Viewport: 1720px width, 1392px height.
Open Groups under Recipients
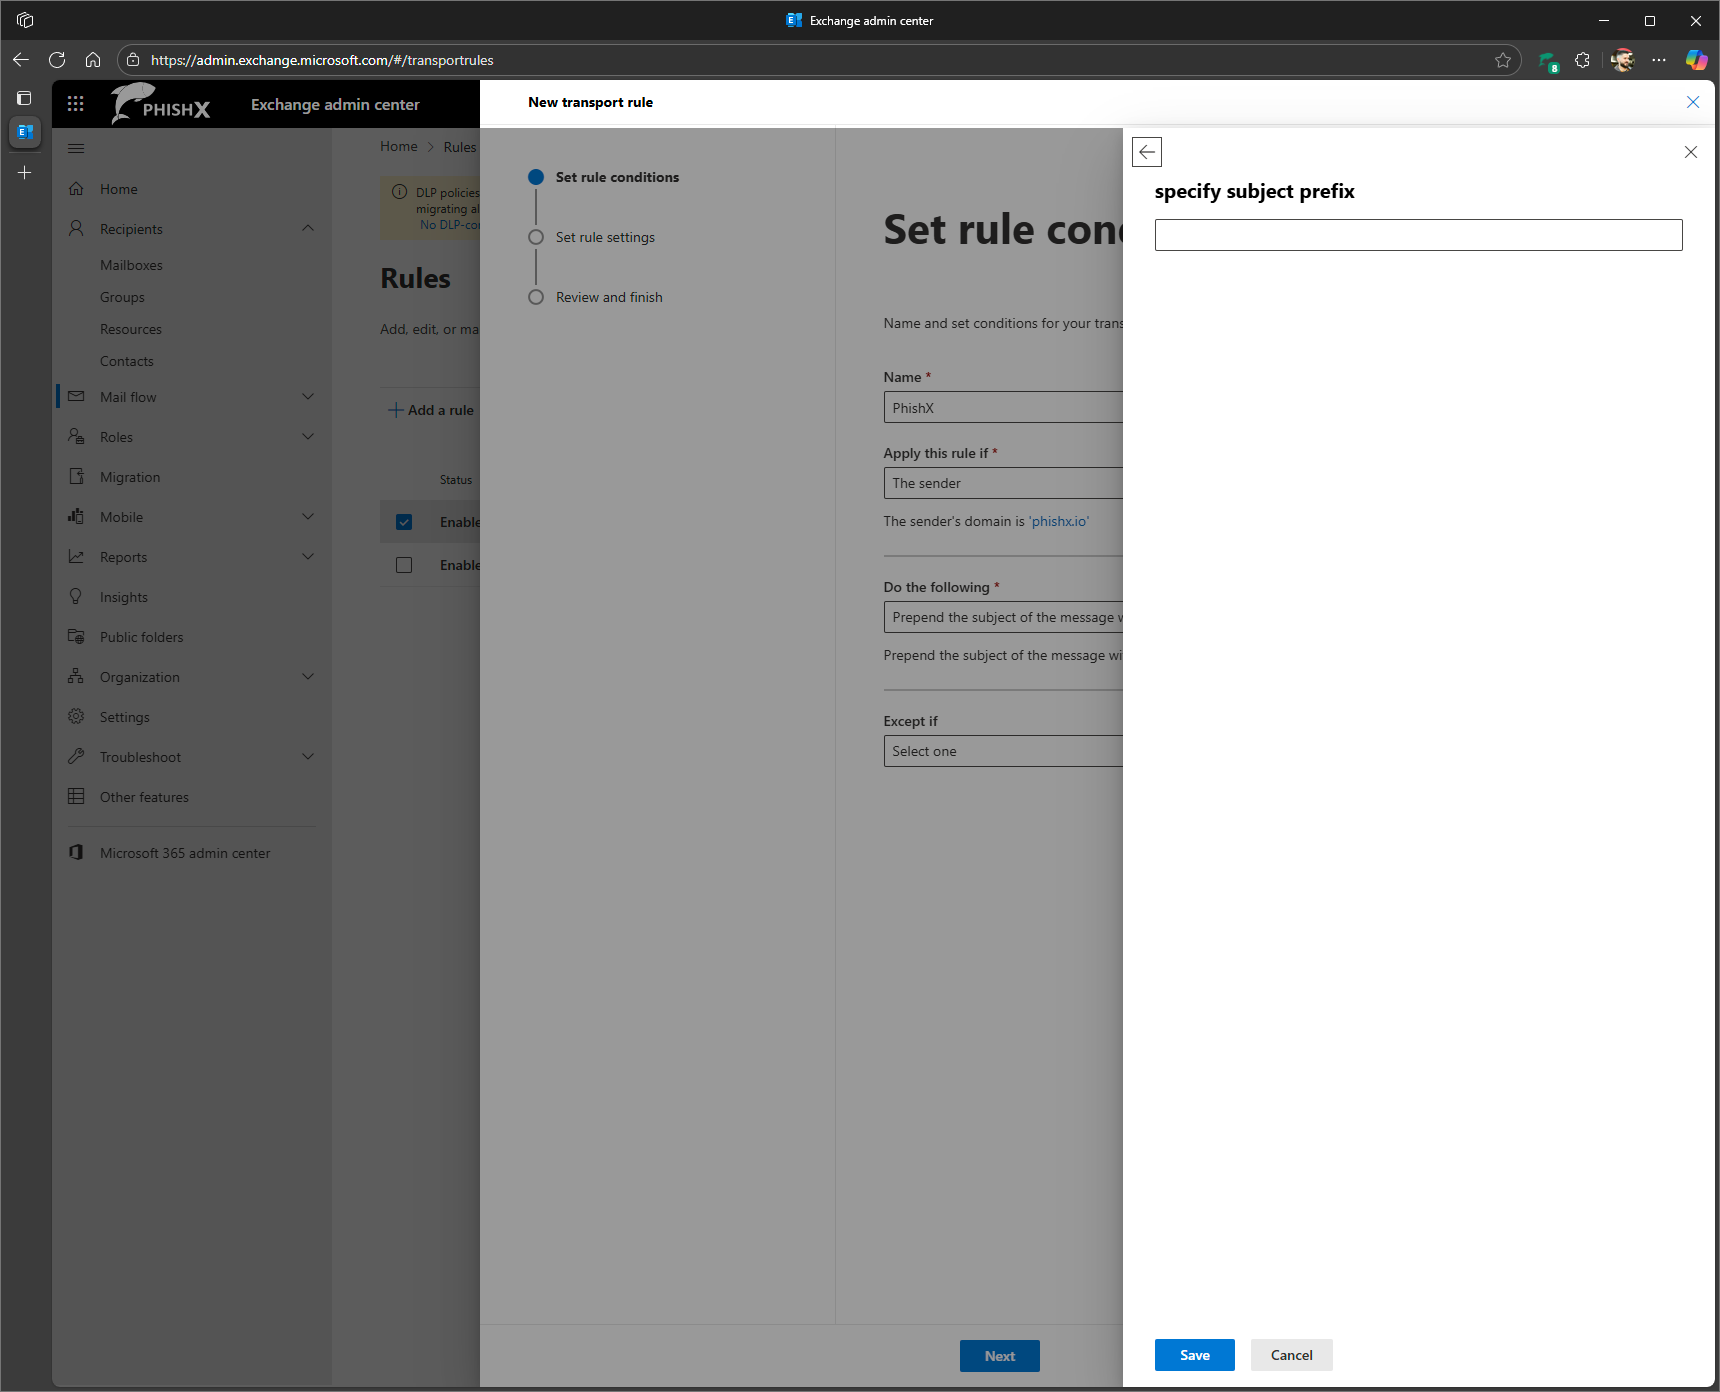122,297
